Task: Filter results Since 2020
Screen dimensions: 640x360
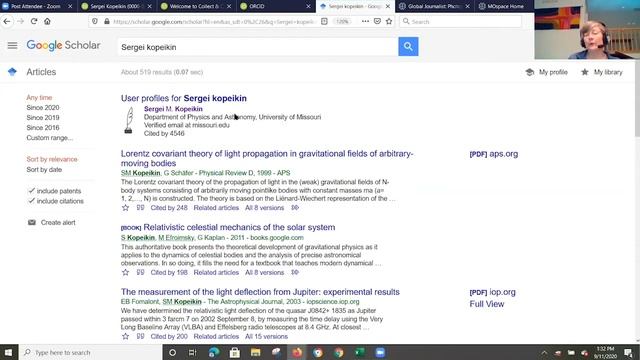Action: tap(43, 108)
